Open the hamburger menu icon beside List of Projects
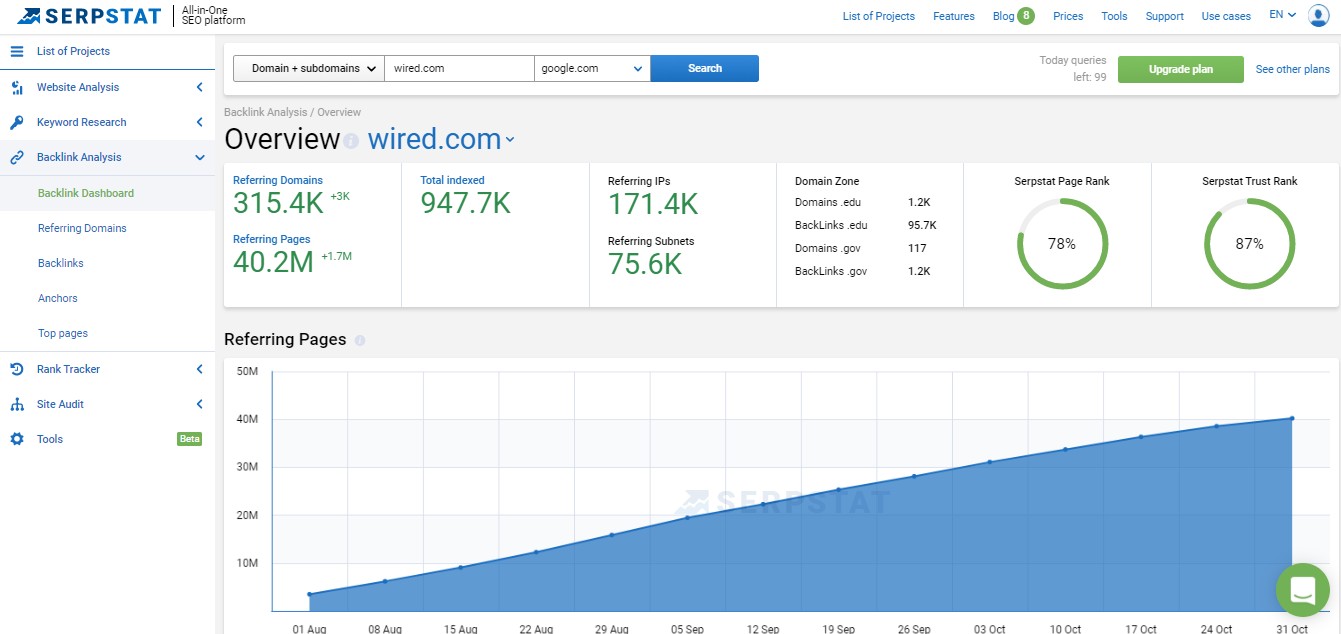This screenshot has width=1341, height=634. coord(17,51)
